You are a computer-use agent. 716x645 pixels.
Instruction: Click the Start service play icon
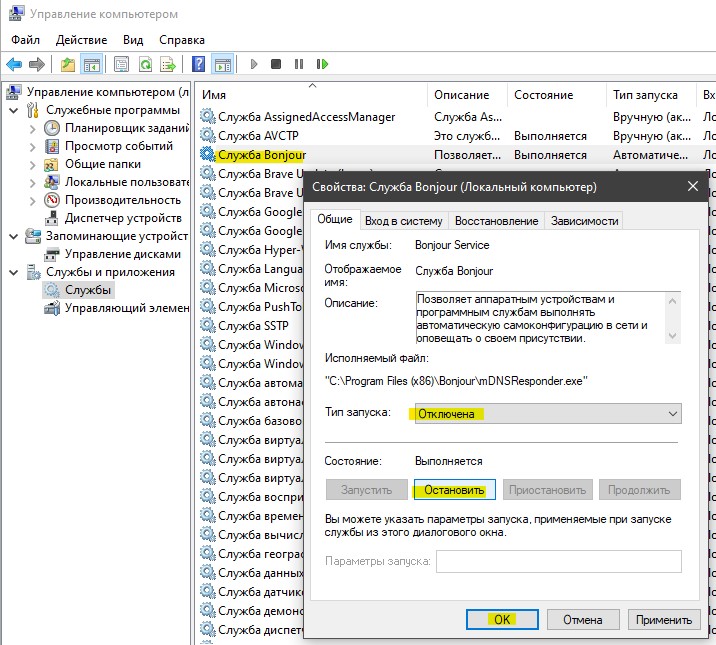click(x=254, y=64)
